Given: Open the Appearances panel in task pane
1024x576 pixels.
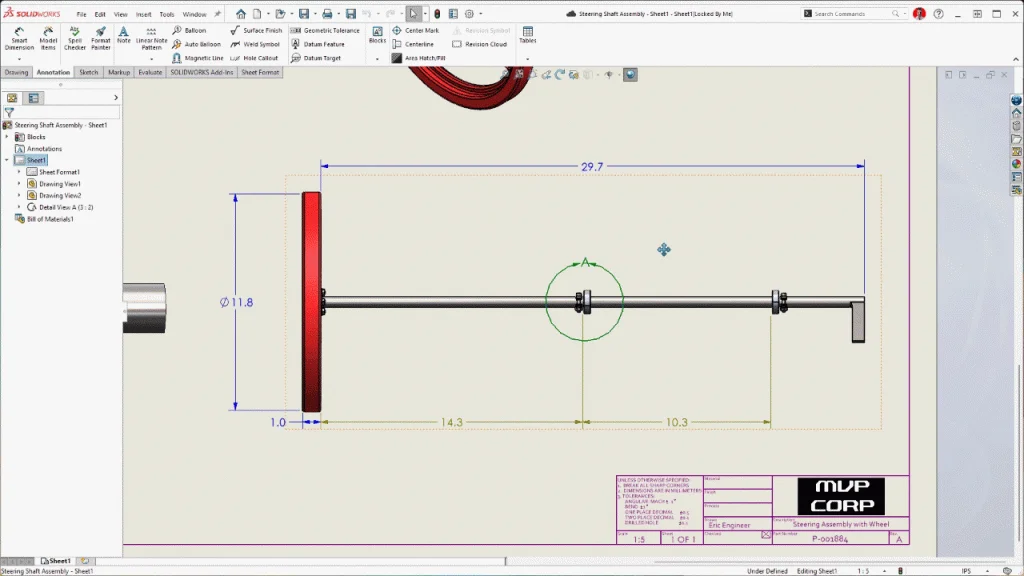Looking at the screenshot, I should [x=1016, y=164].
